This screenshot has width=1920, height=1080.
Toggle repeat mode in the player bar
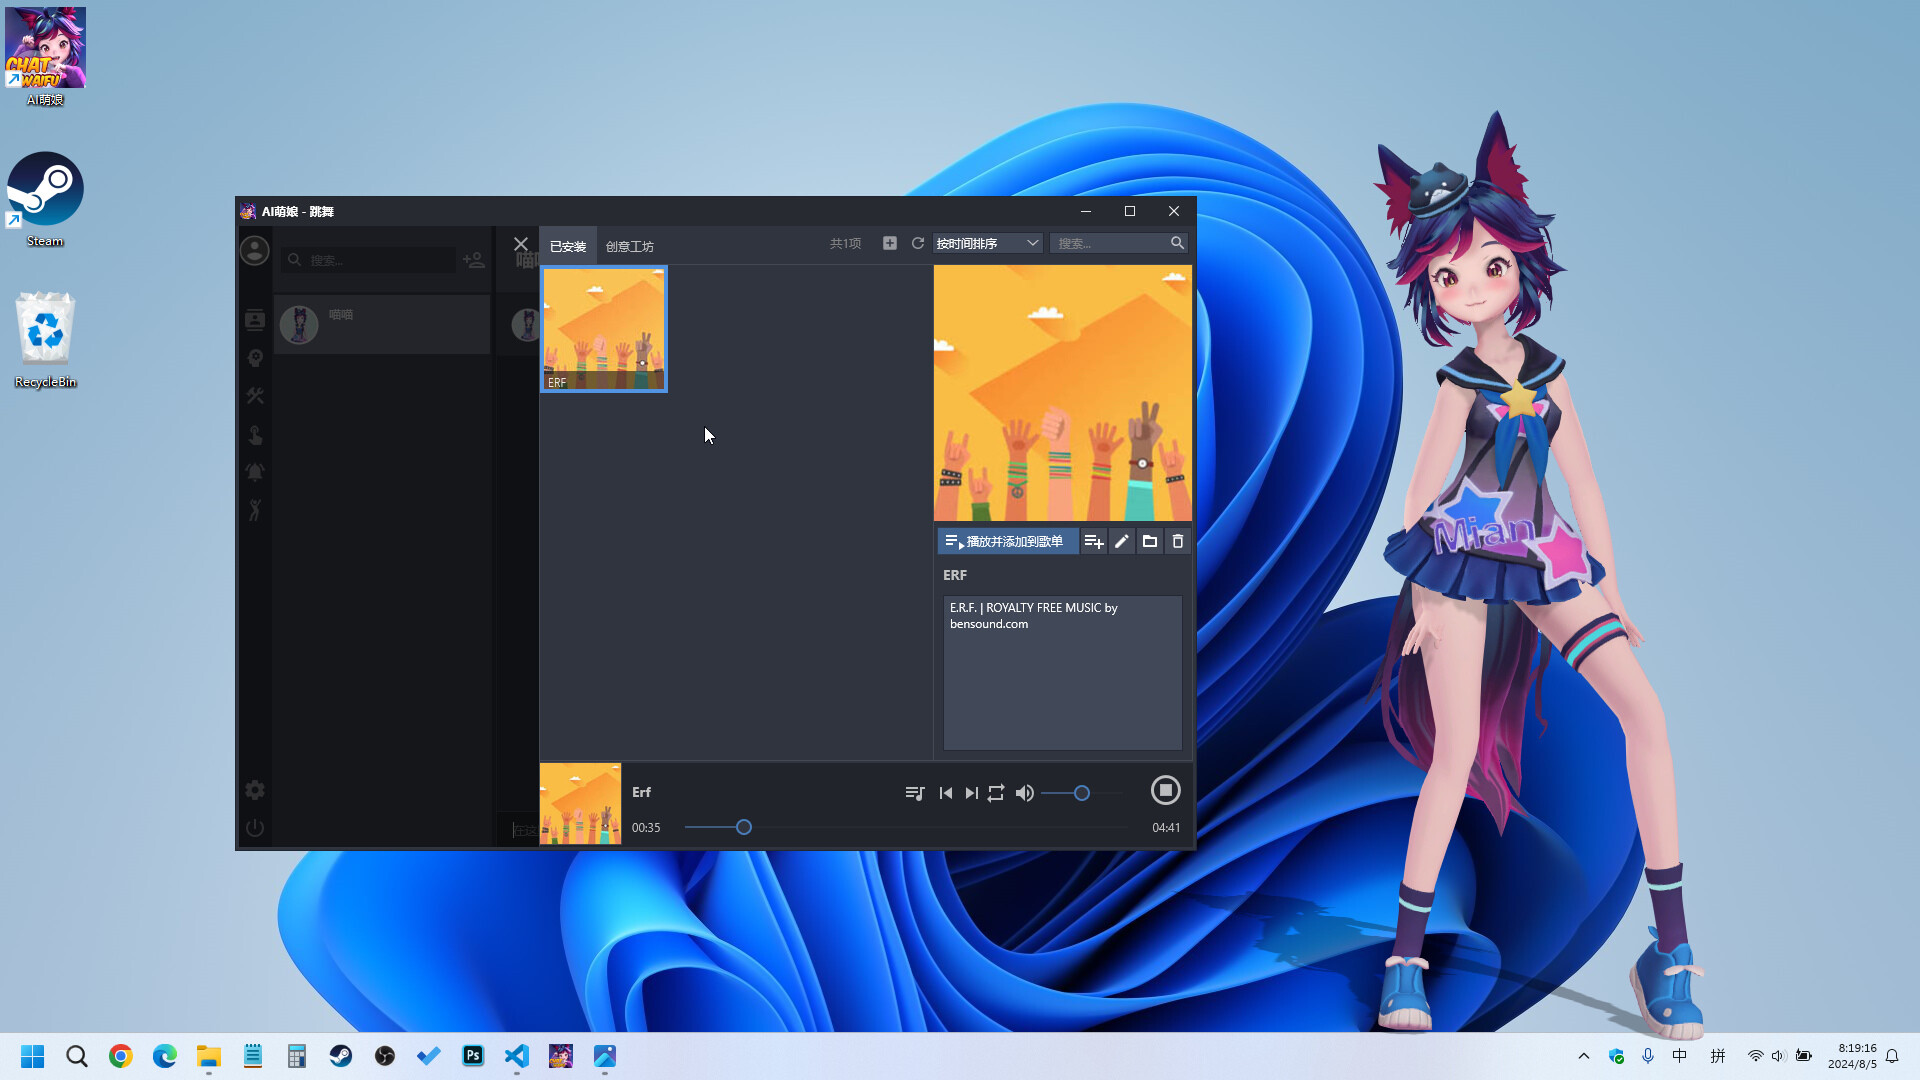(996, 793)
